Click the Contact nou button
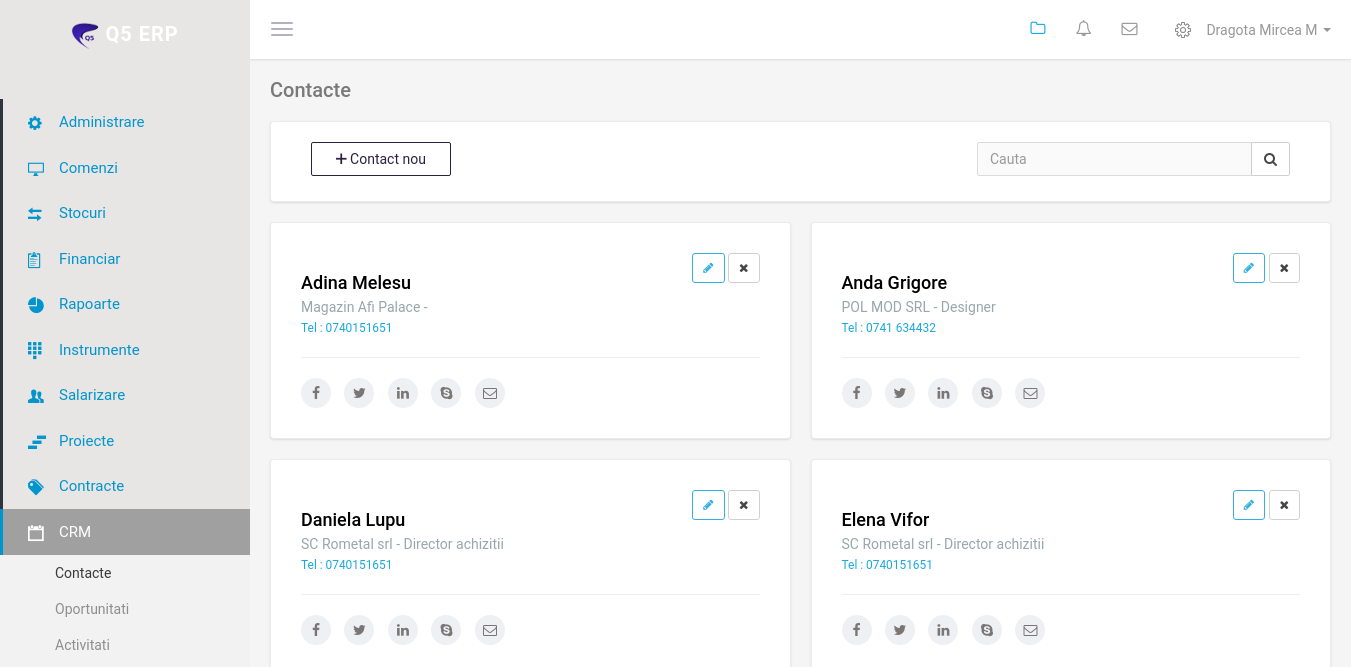This screenshot has height=667, width=1351. 381,159
